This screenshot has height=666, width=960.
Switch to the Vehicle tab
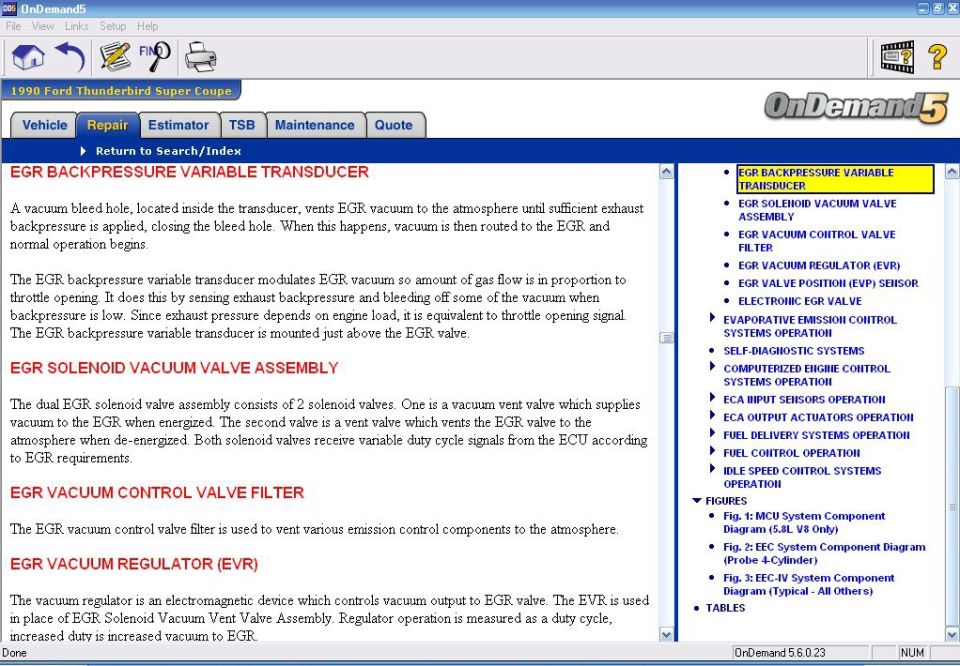(x=44, y=125)
